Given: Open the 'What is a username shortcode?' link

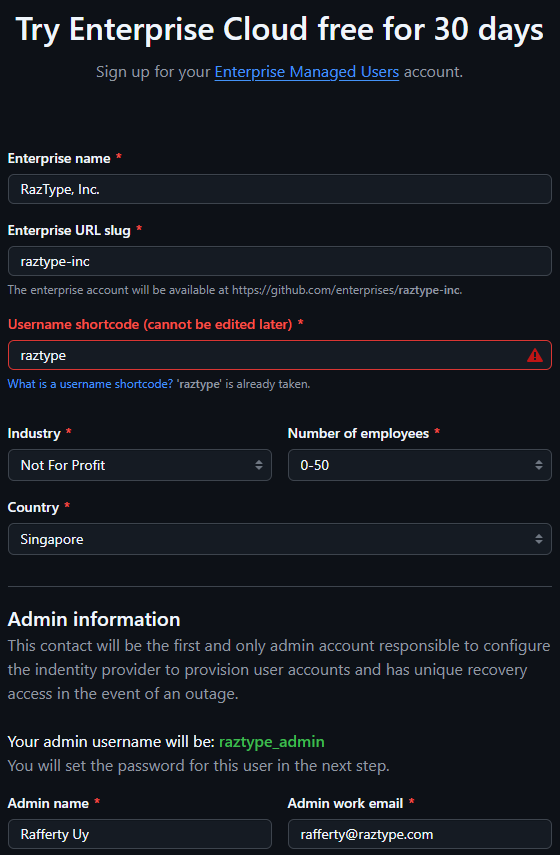Looking at the screenshot, I should pos(90,384).
